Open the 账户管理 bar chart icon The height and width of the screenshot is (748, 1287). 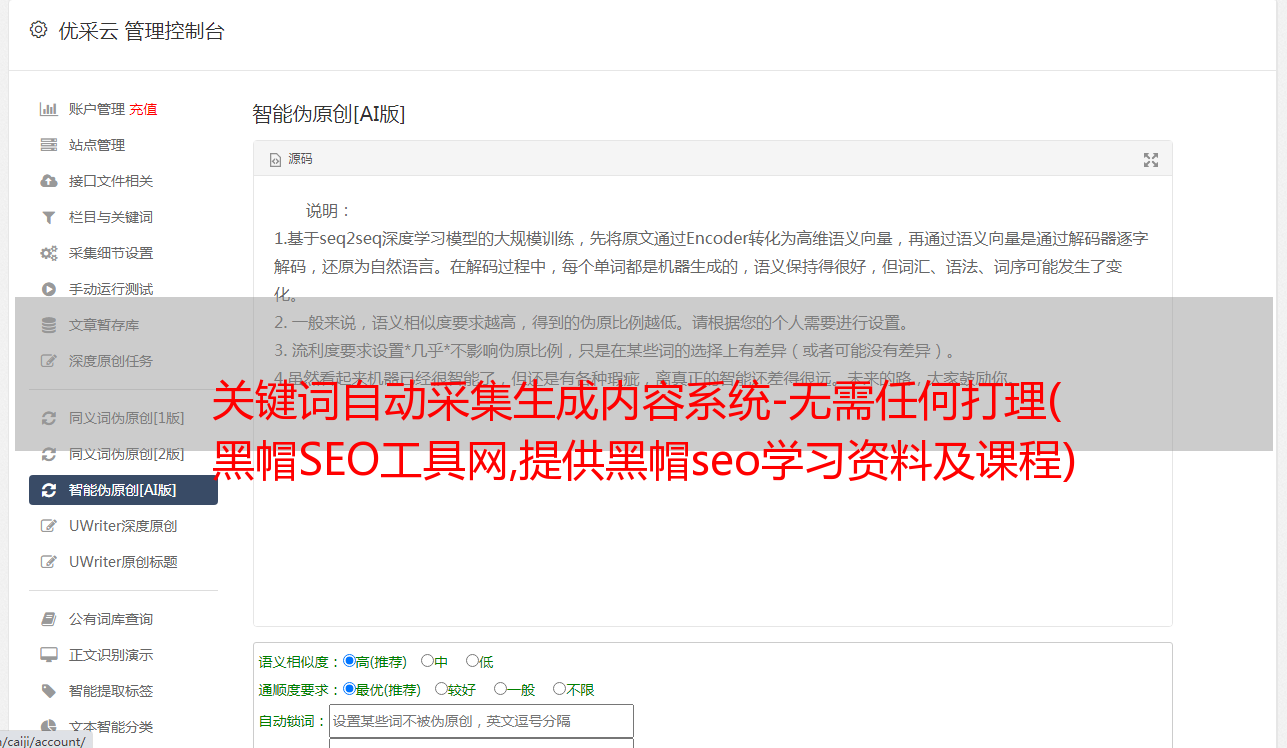pos(48,109)
